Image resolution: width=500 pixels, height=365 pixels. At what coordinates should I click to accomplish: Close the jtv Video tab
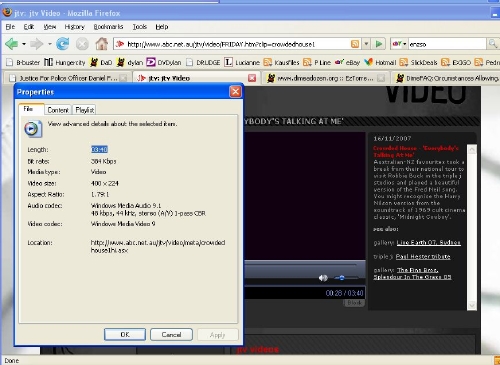point(252,78)
